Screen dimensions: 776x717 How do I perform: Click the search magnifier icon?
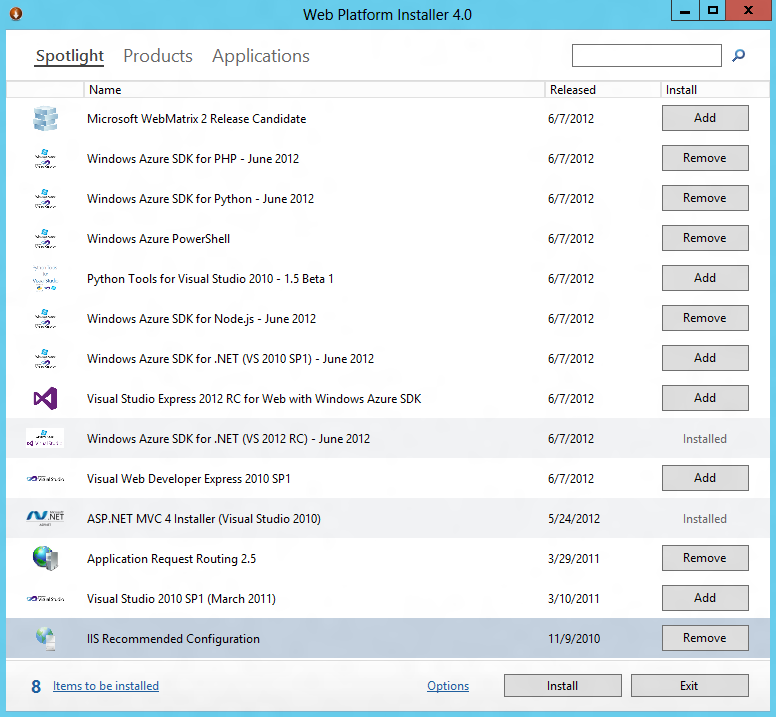click(x=738, y=55)
